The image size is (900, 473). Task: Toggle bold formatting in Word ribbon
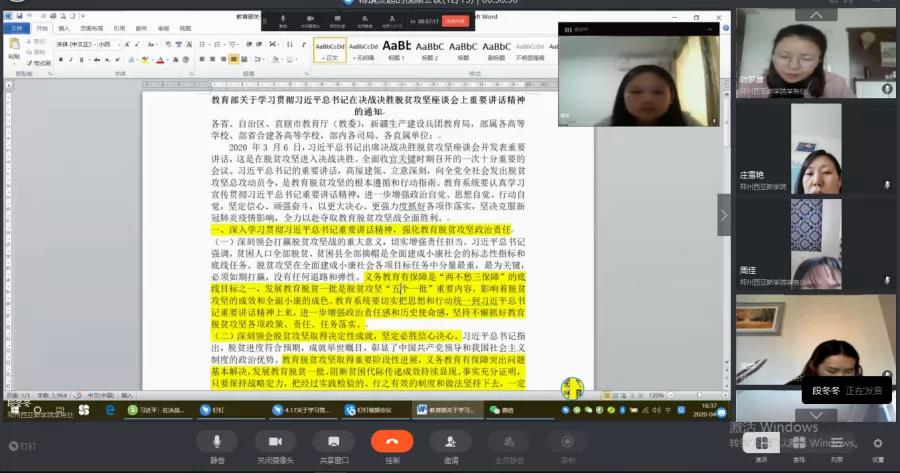(61, 59)
